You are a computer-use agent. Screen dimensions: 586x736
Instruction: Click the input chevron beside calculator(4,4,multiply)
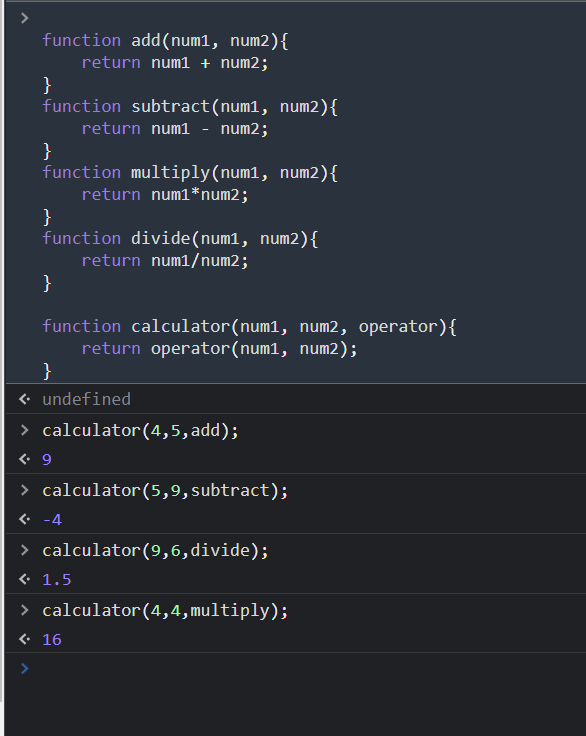pyautogui.click(x=25, y=610)
